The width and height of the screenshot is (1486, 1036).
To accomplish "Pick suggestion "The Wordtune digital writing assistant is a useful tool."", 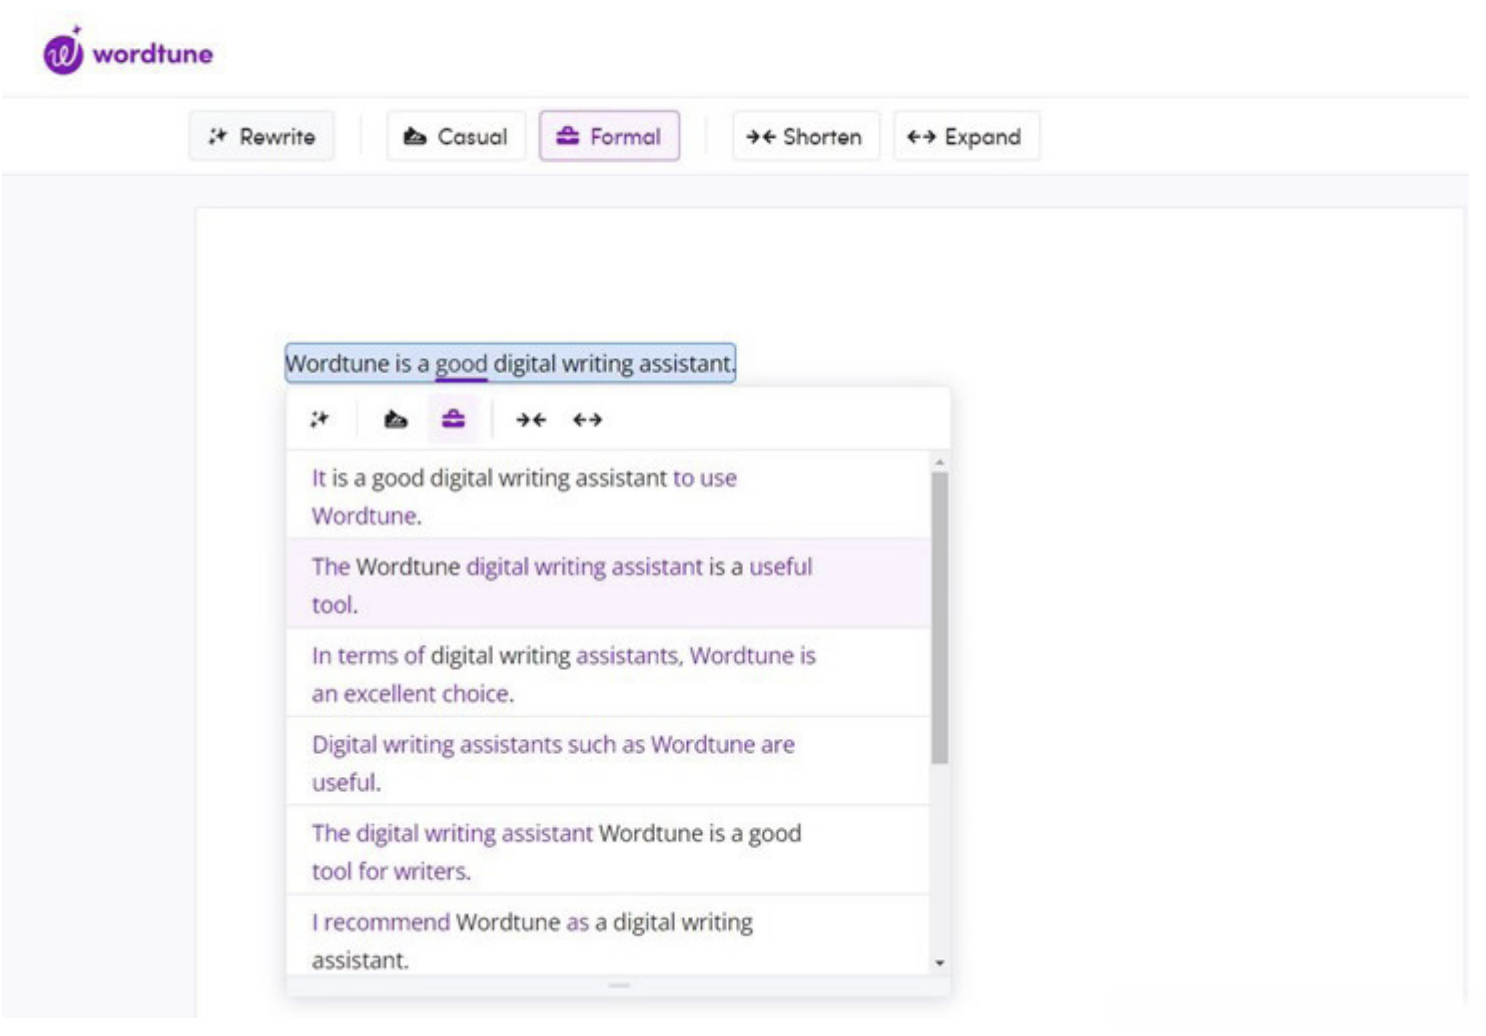I will pos(608,584).
